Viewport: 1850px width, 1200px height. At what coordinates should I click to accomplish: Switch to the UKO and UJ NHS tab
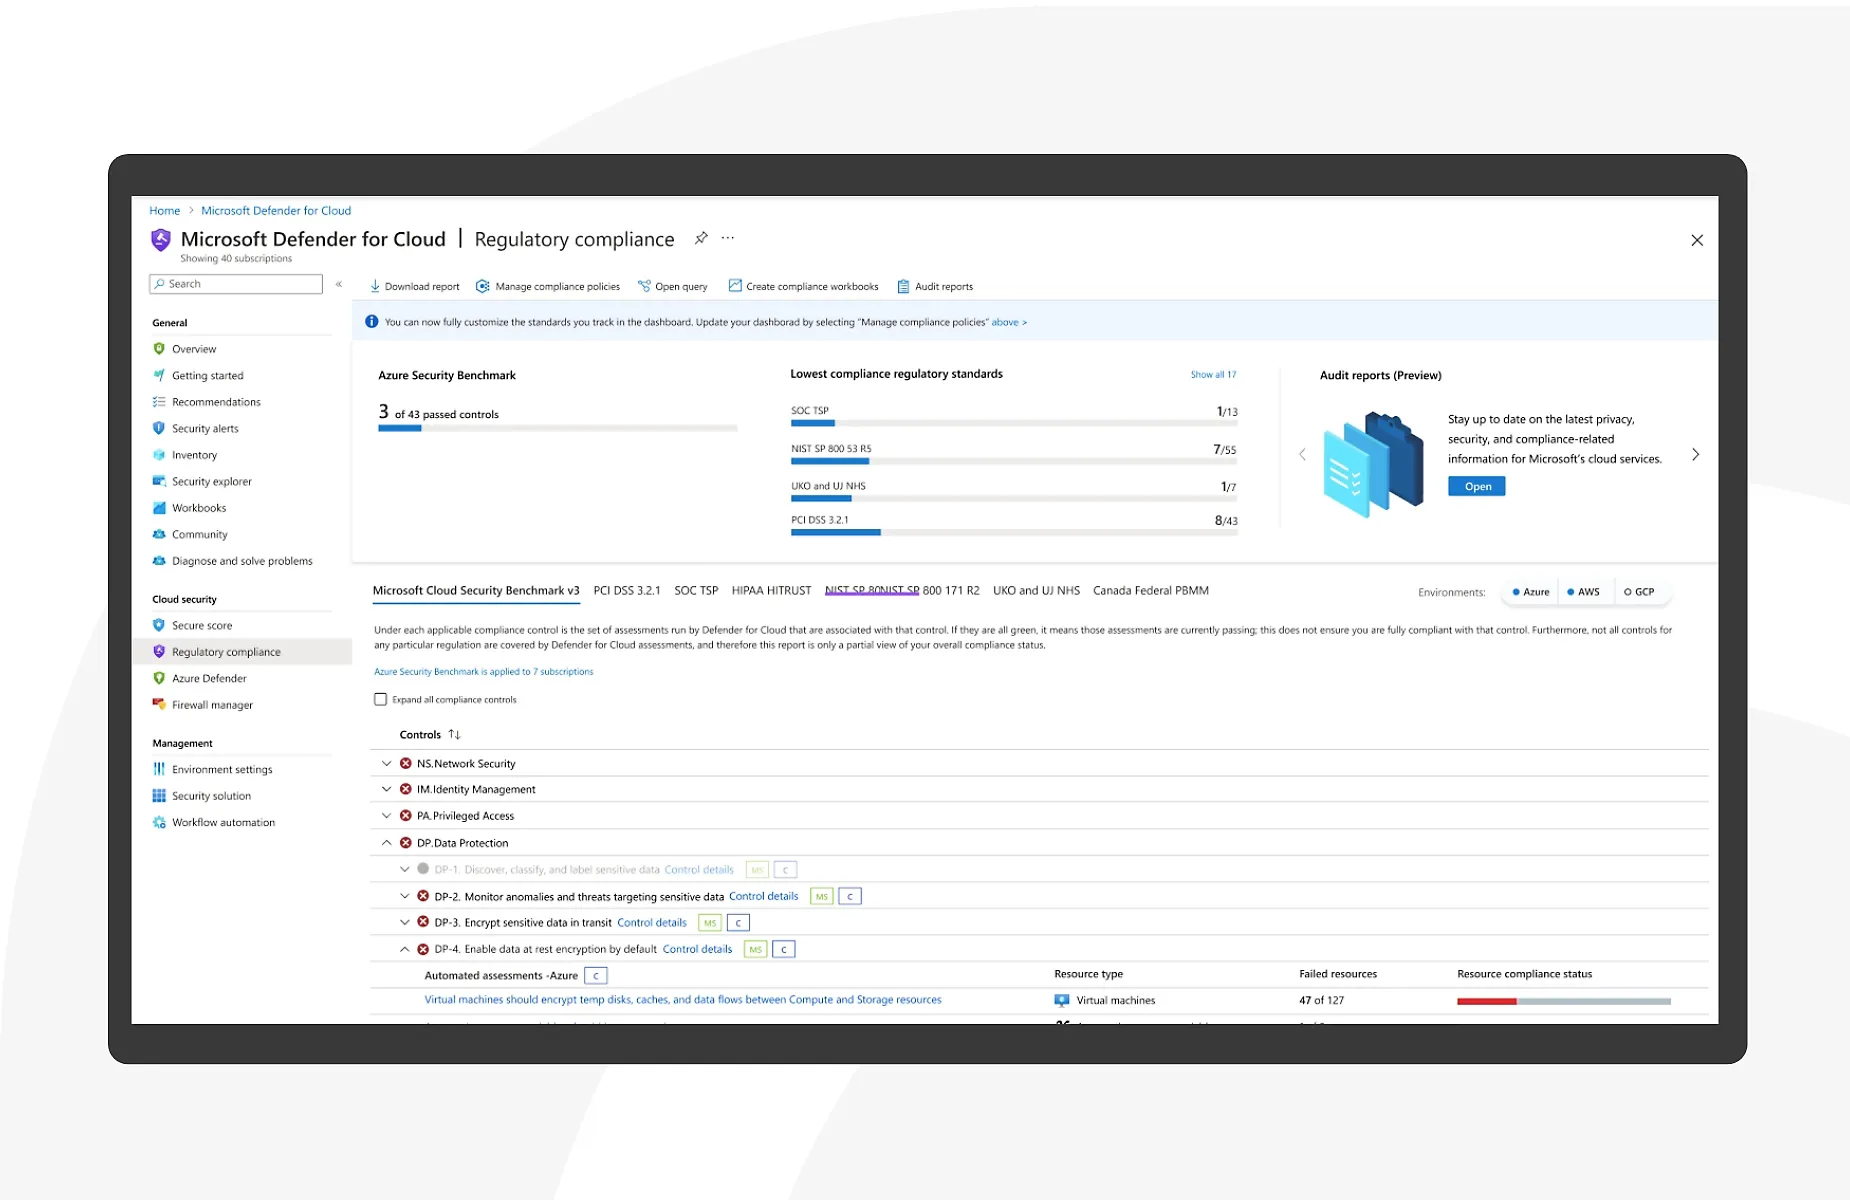[1036, 591]
